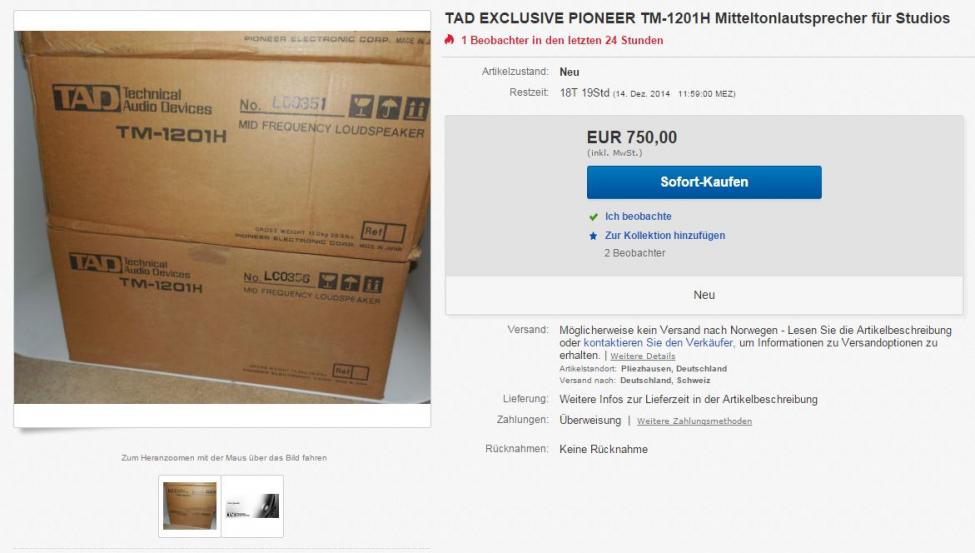Expand Weitere Details for shipping
Viewport: 975px width, 553px height.
click(x=642, y=356)
